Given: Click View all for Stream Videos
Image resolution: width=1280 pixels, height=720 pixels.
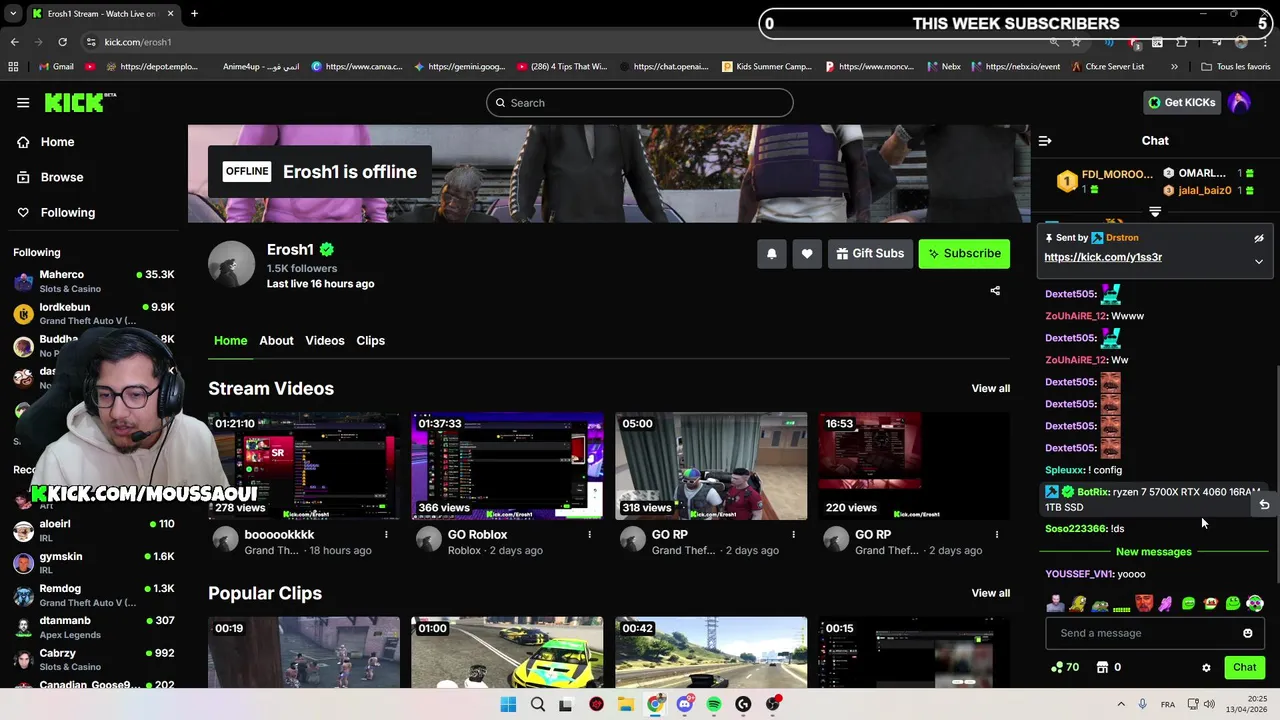Looking at the screenshot, I should [x=991, y=388].
